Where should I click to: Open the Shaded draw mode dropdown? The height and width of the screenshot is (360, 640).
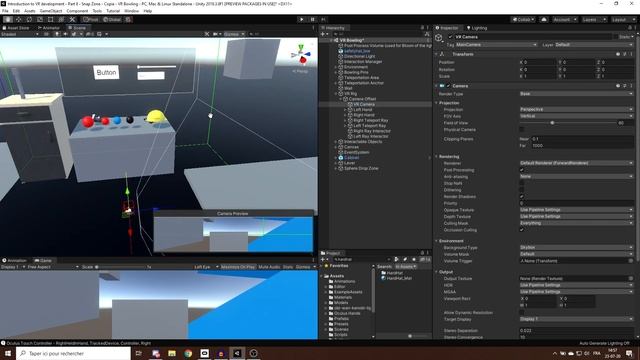[20, 34]
